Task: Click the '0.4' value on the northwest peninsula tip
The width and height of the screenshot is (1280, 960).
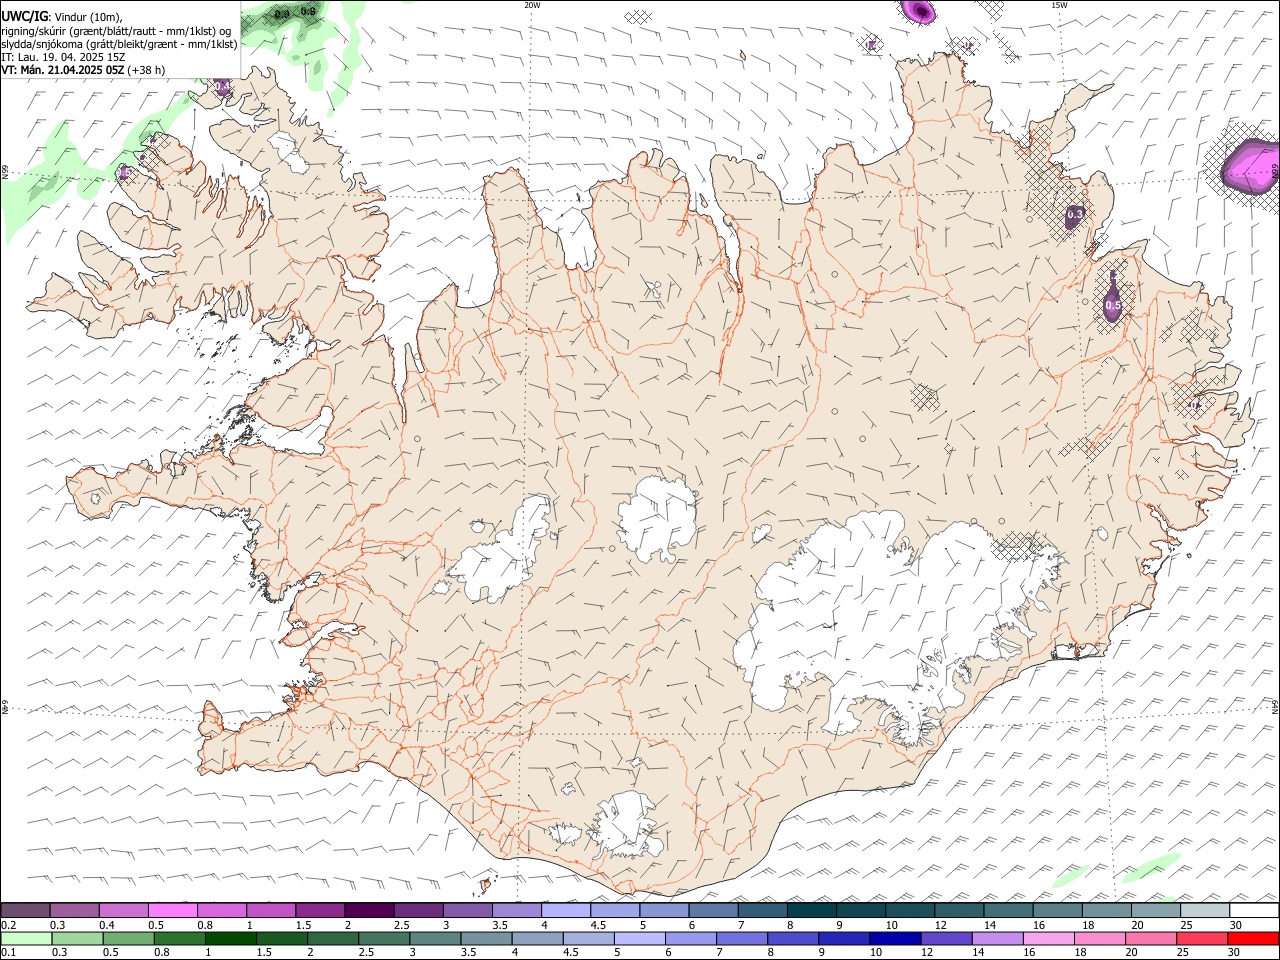Action: tap(222, 89)
